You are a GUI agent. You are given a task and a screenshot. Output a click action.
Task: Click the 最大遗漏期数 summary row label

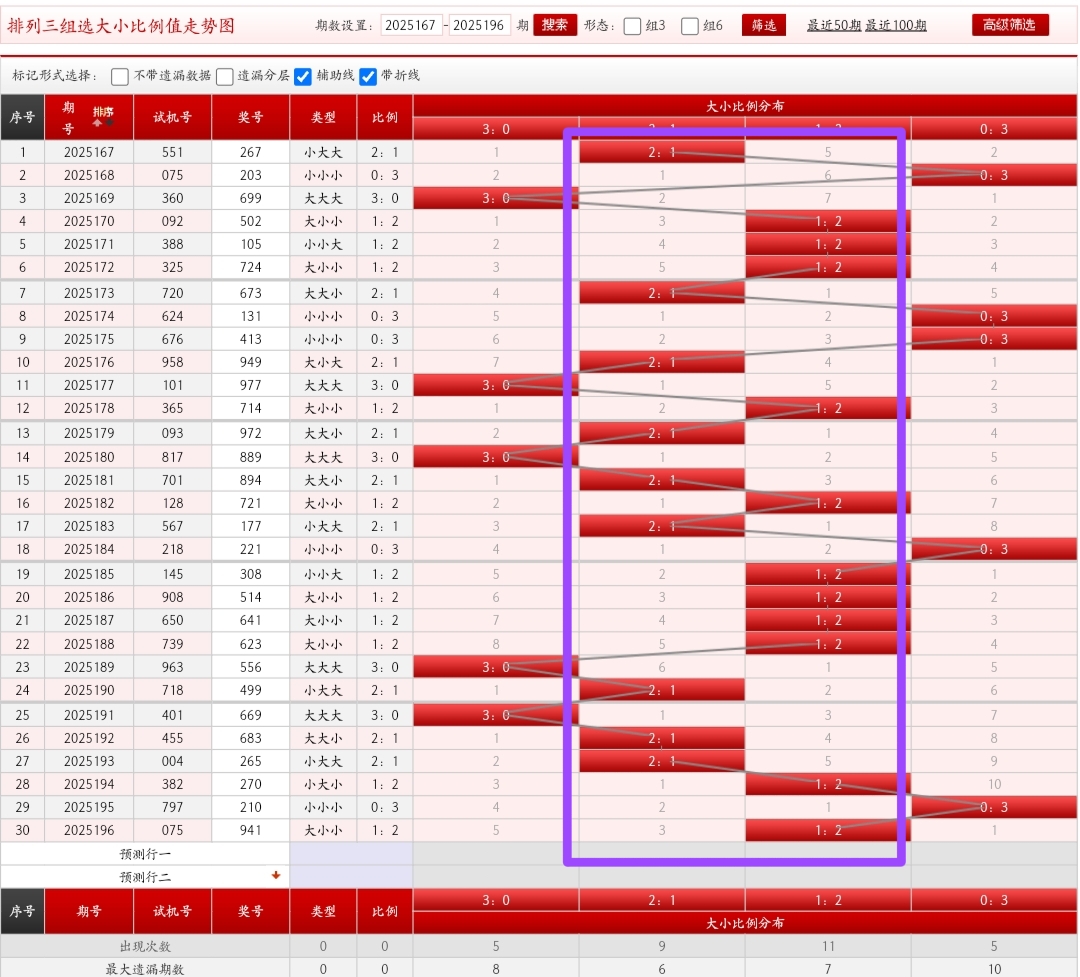(x=145, y=969)
